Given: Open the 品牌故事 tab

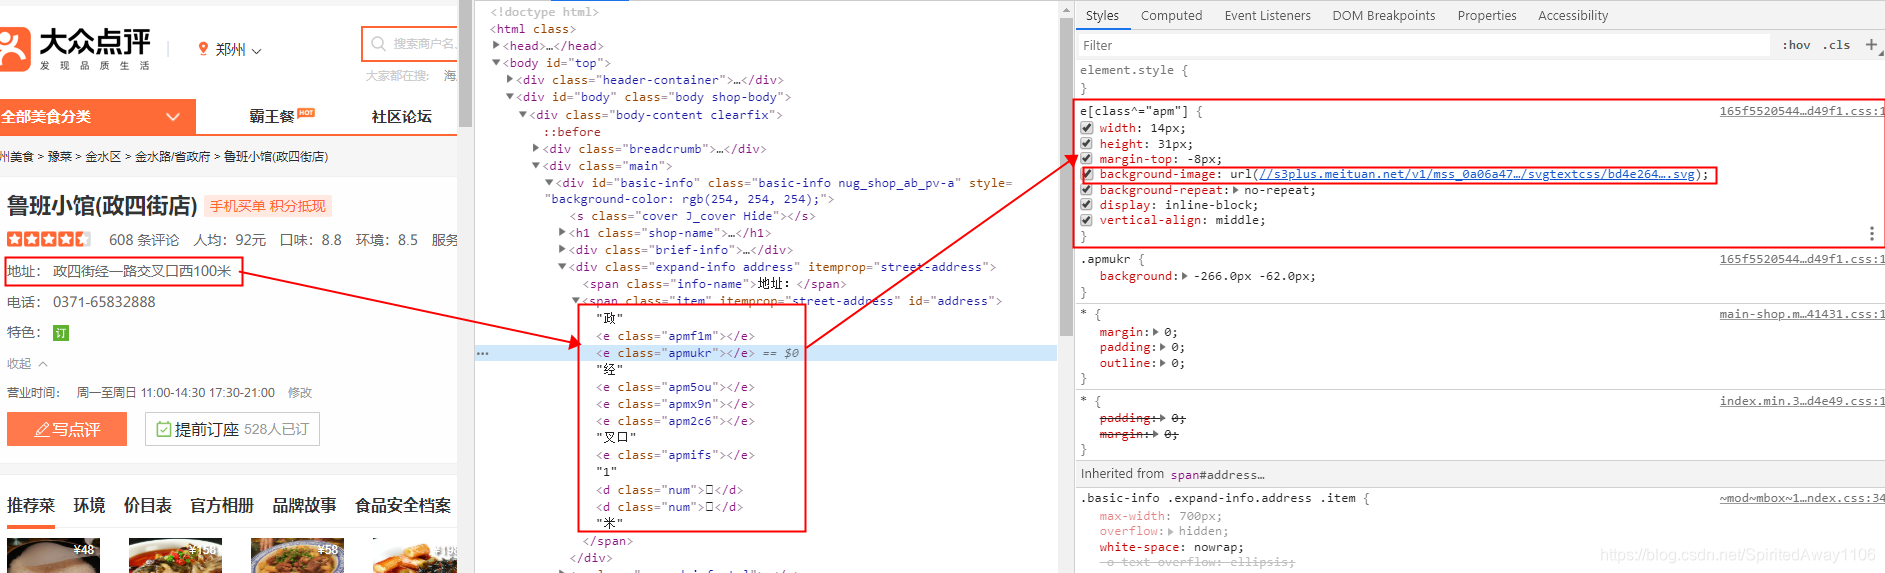Looking at the screenshot, I should pos(304,505).
